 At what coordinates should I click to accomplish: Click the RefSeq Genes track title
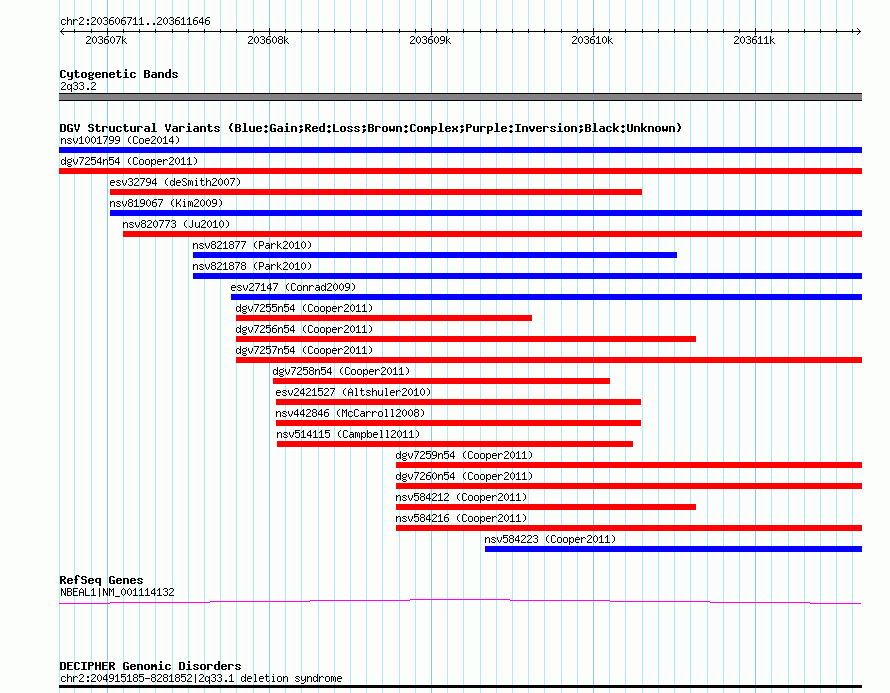(101, 581)
